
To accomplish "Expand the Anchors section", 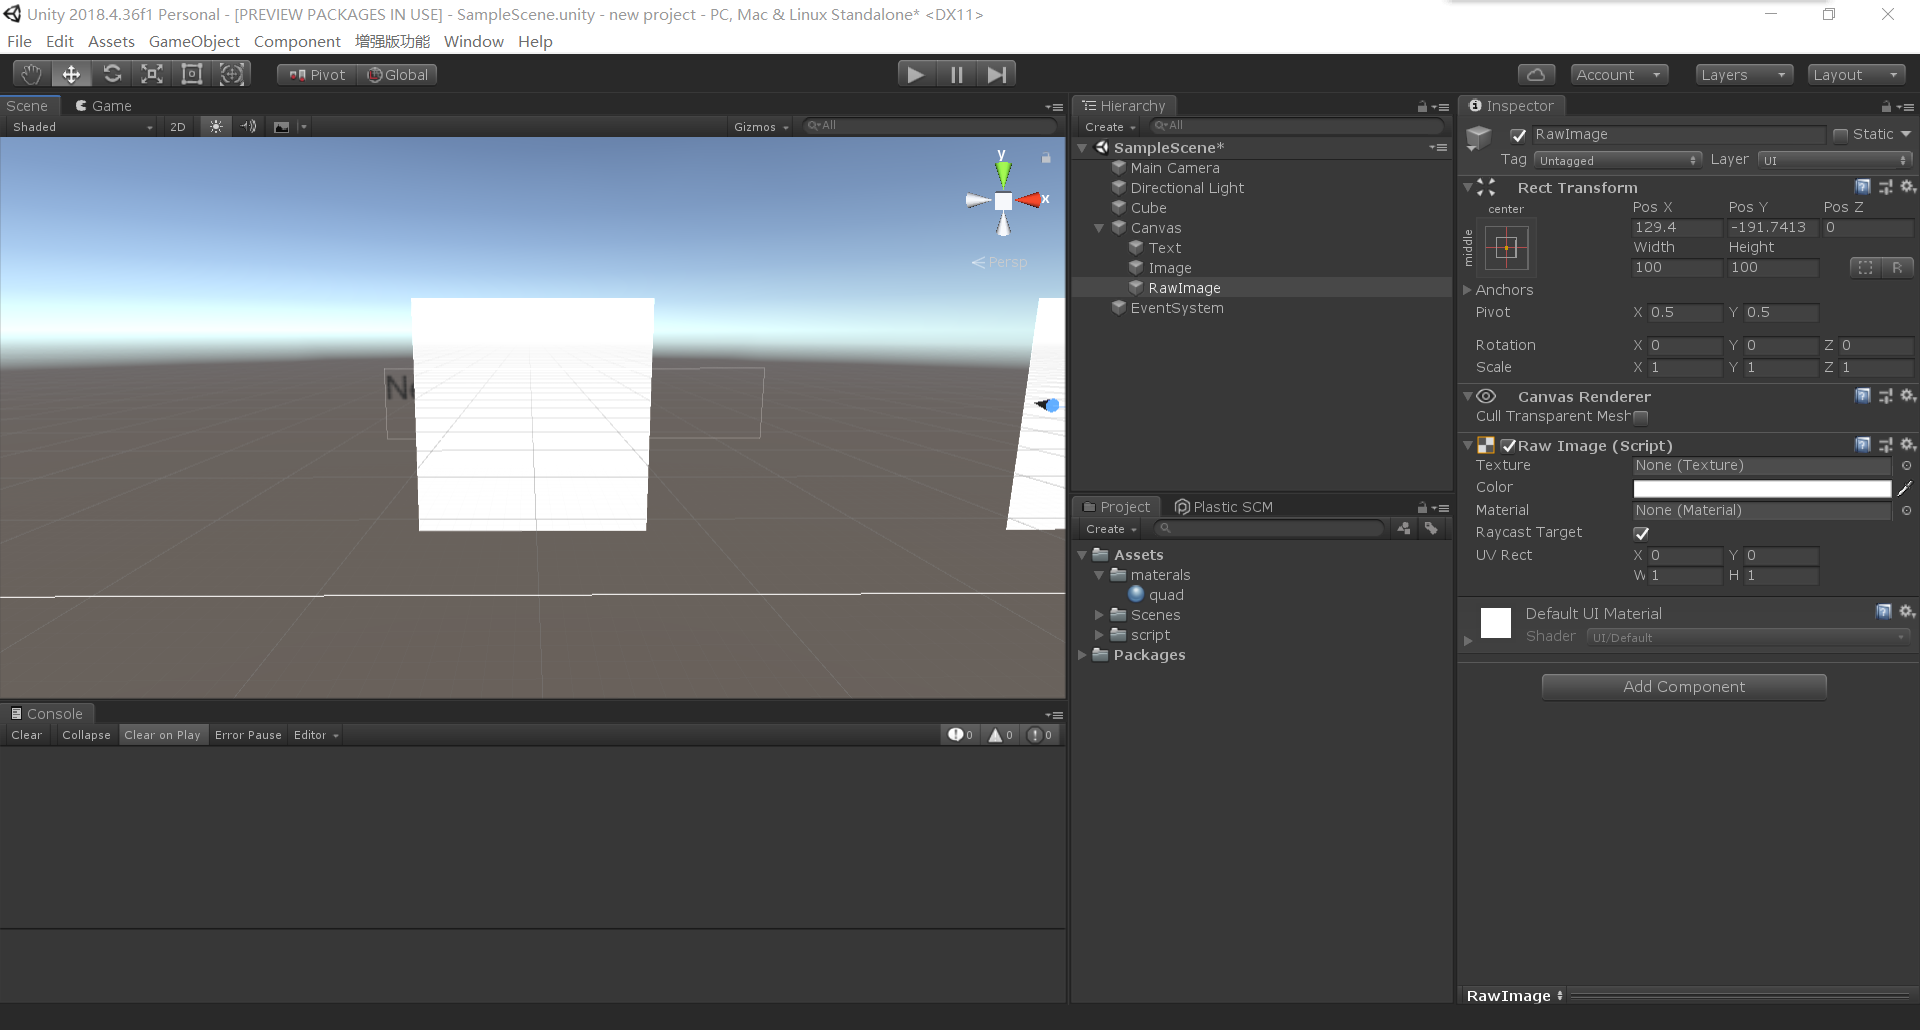I will [x=1468, y=290].
